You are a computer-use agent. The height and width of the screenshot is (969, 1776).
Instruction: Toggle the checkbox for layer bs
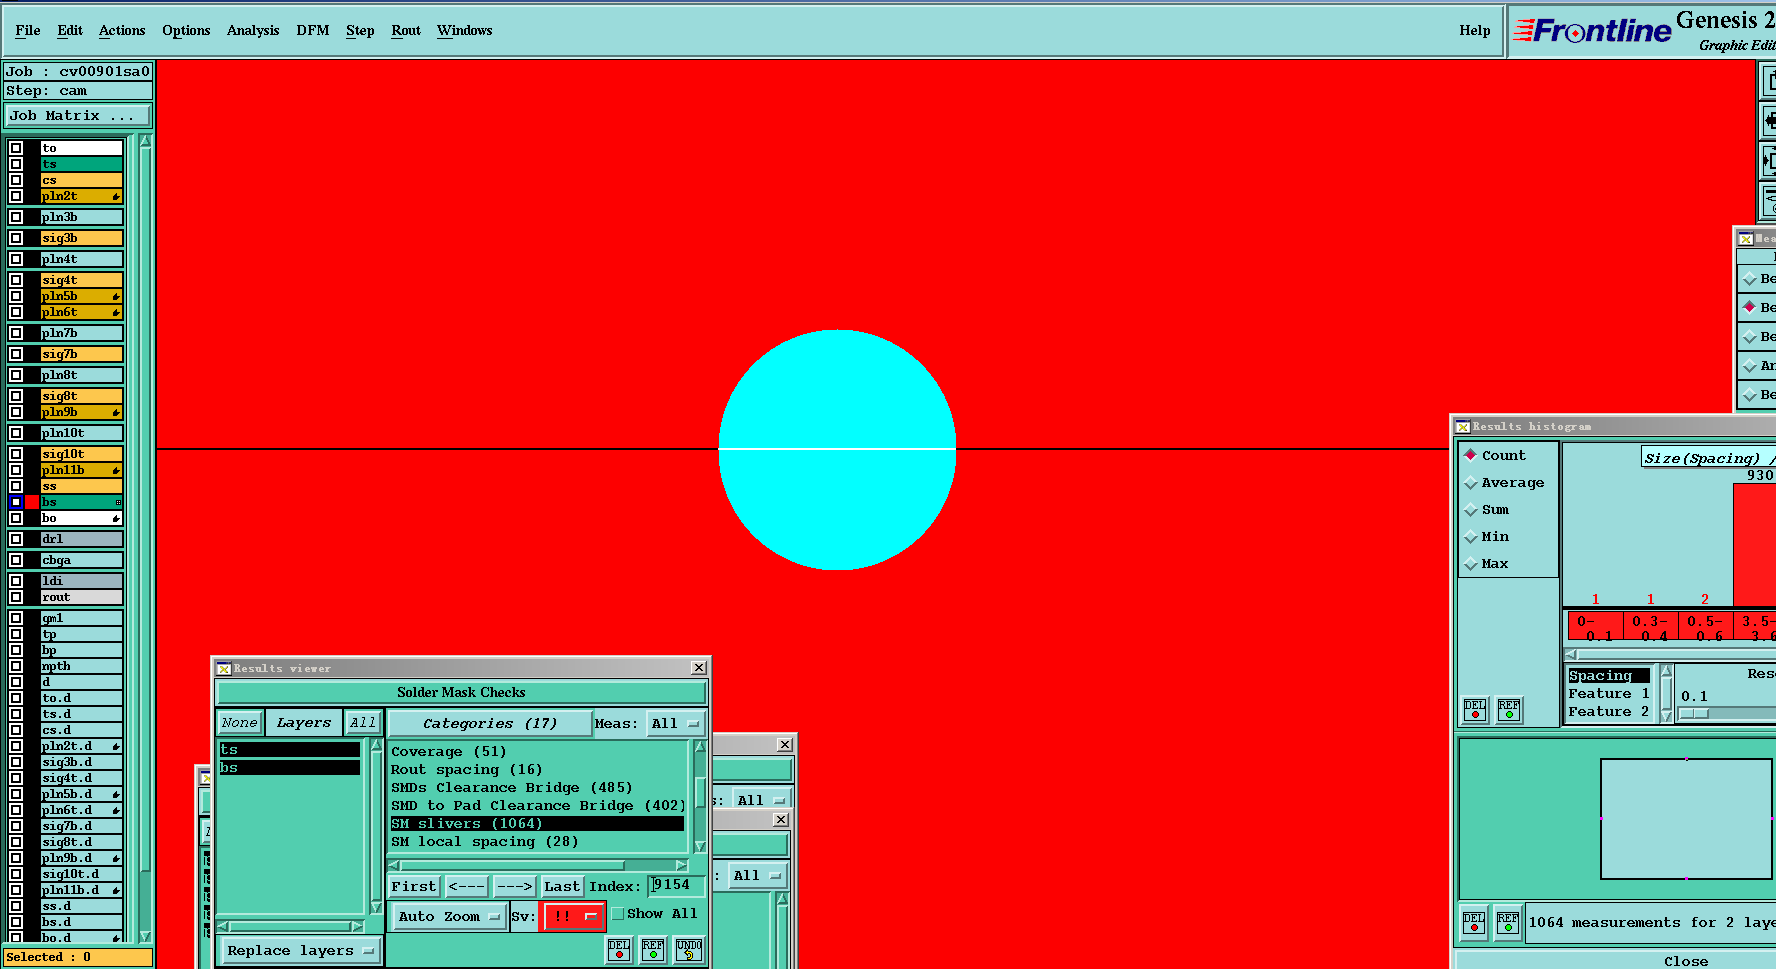pyautogui.click(x=16, y=502)
